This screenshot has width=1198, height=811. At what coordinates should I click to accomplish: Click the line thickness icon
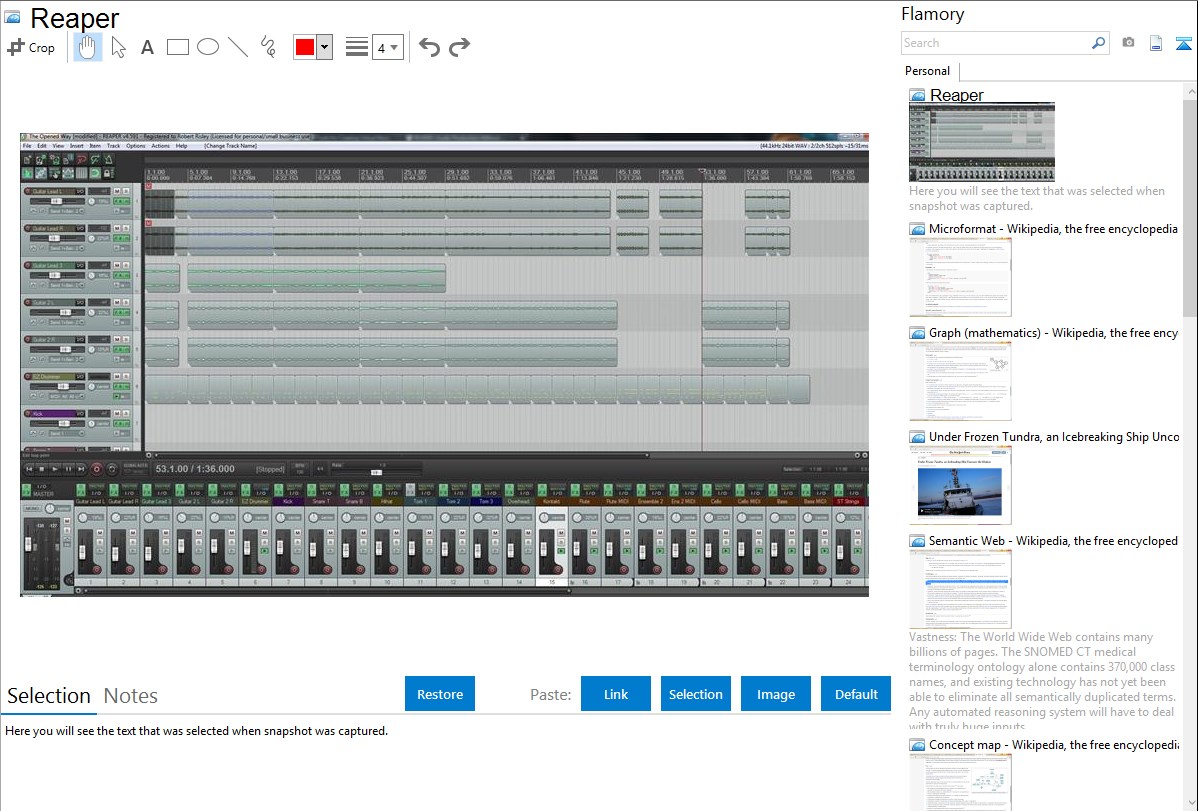(357, 47)
